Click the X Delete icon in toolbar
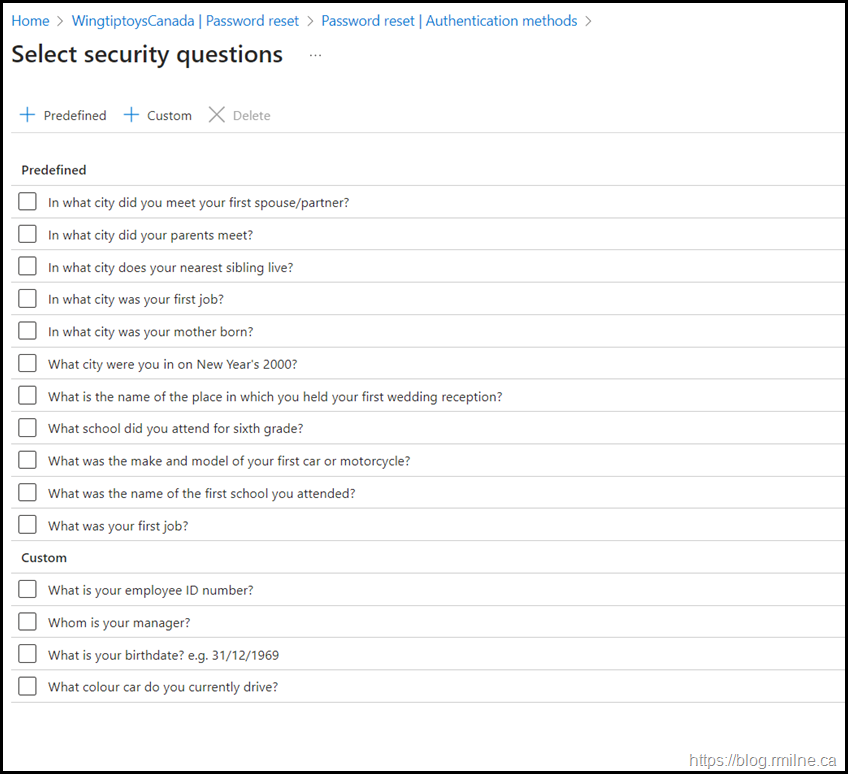This screenshot has width=848, height=774. (x=217, y=115)
